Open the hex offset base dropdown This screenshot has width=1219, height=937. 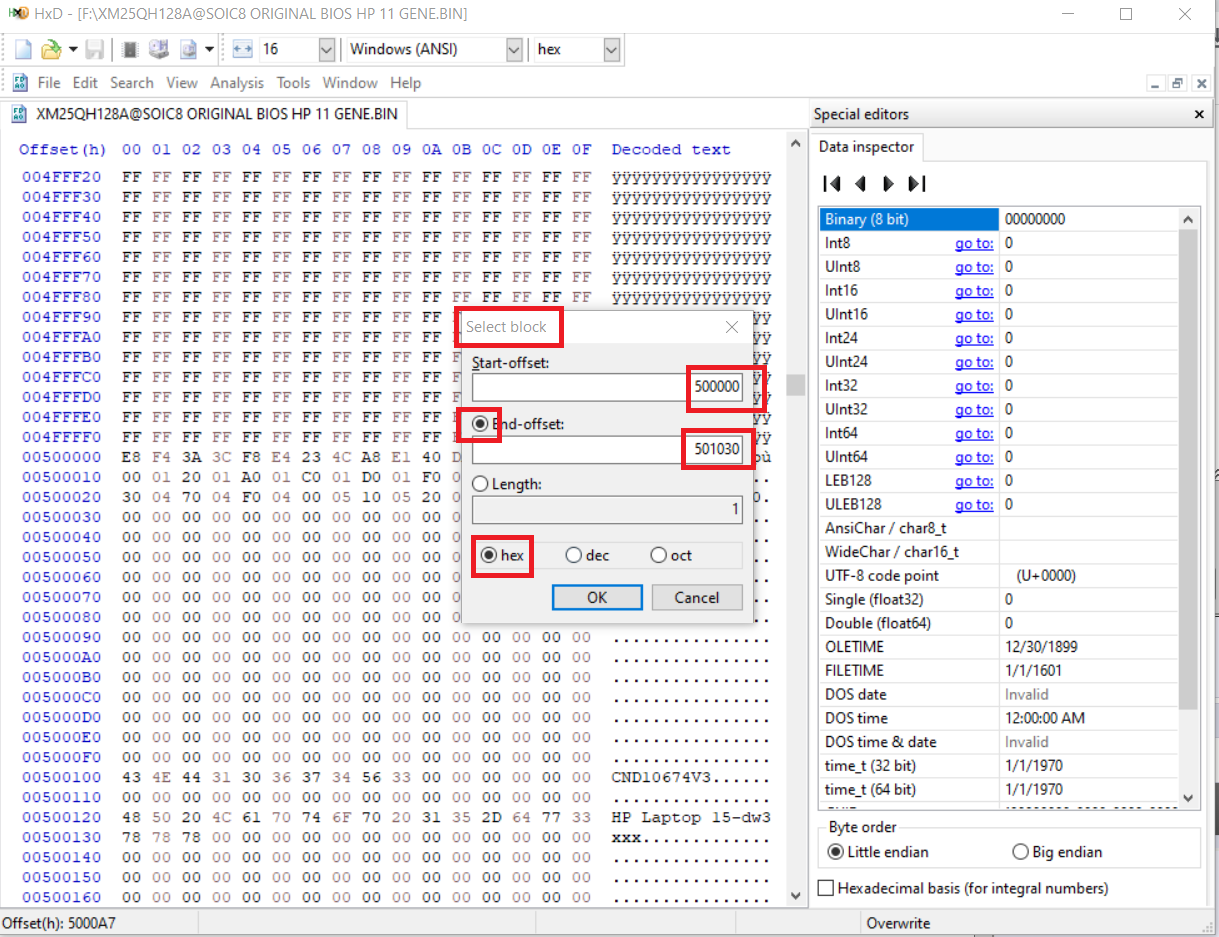[611, 49]
